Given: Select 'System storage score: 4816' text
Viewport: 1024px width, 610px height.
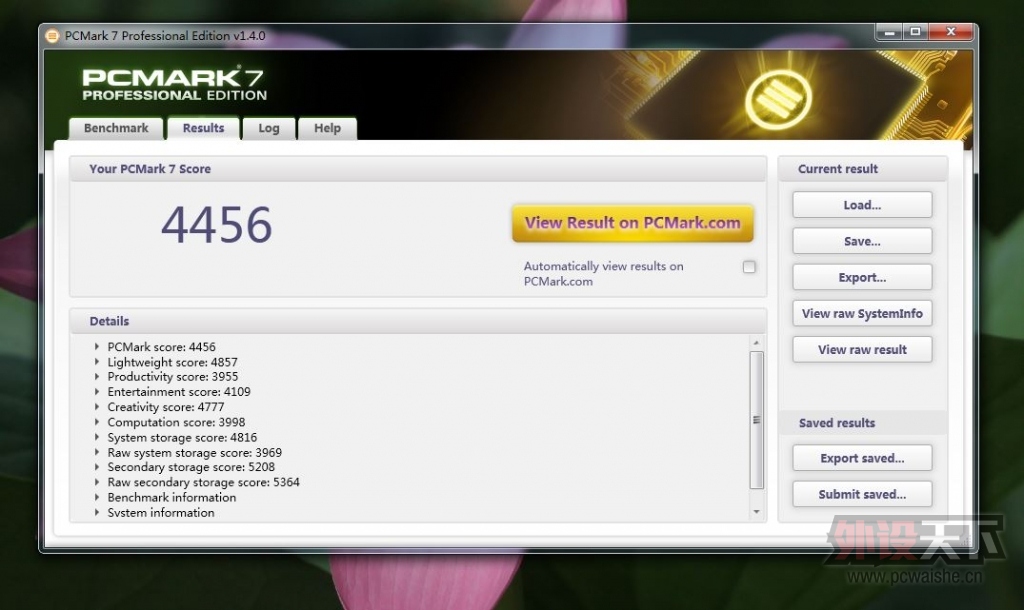Looking at the screenshot, I should 182,437.
